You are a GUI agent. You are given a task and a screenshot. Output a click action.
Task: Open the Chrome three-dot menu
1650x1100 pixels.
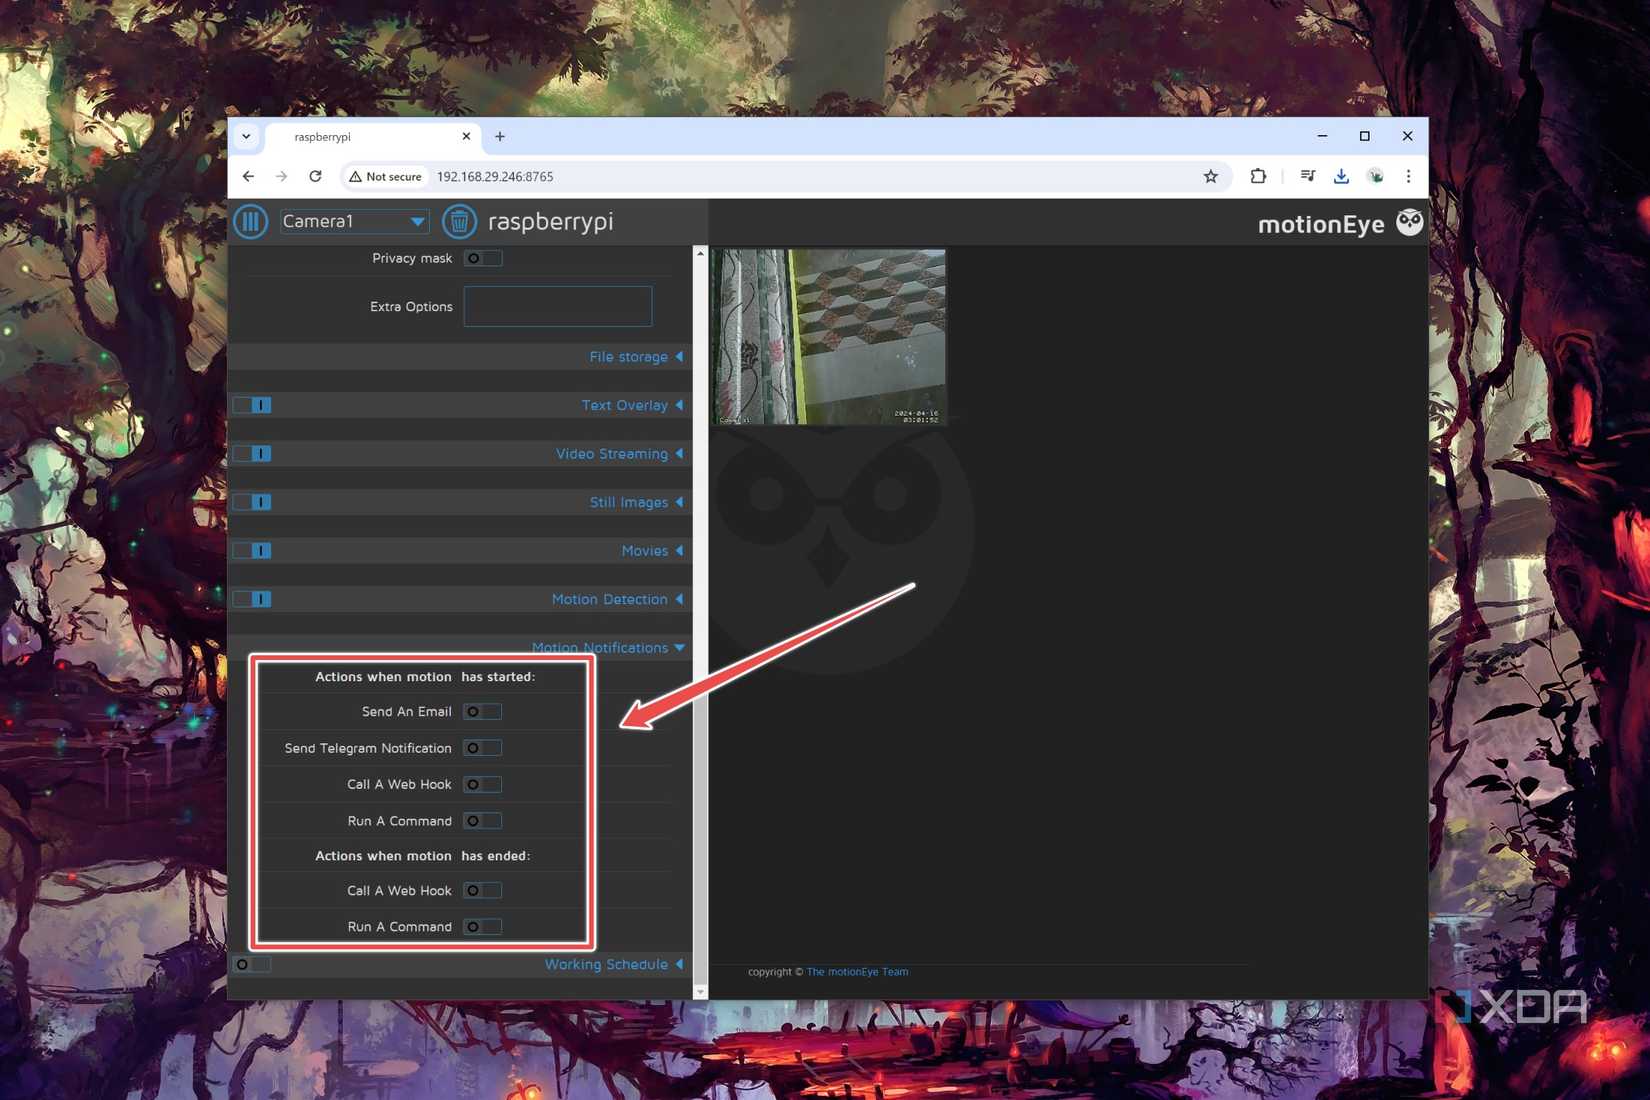(1408, 176)
